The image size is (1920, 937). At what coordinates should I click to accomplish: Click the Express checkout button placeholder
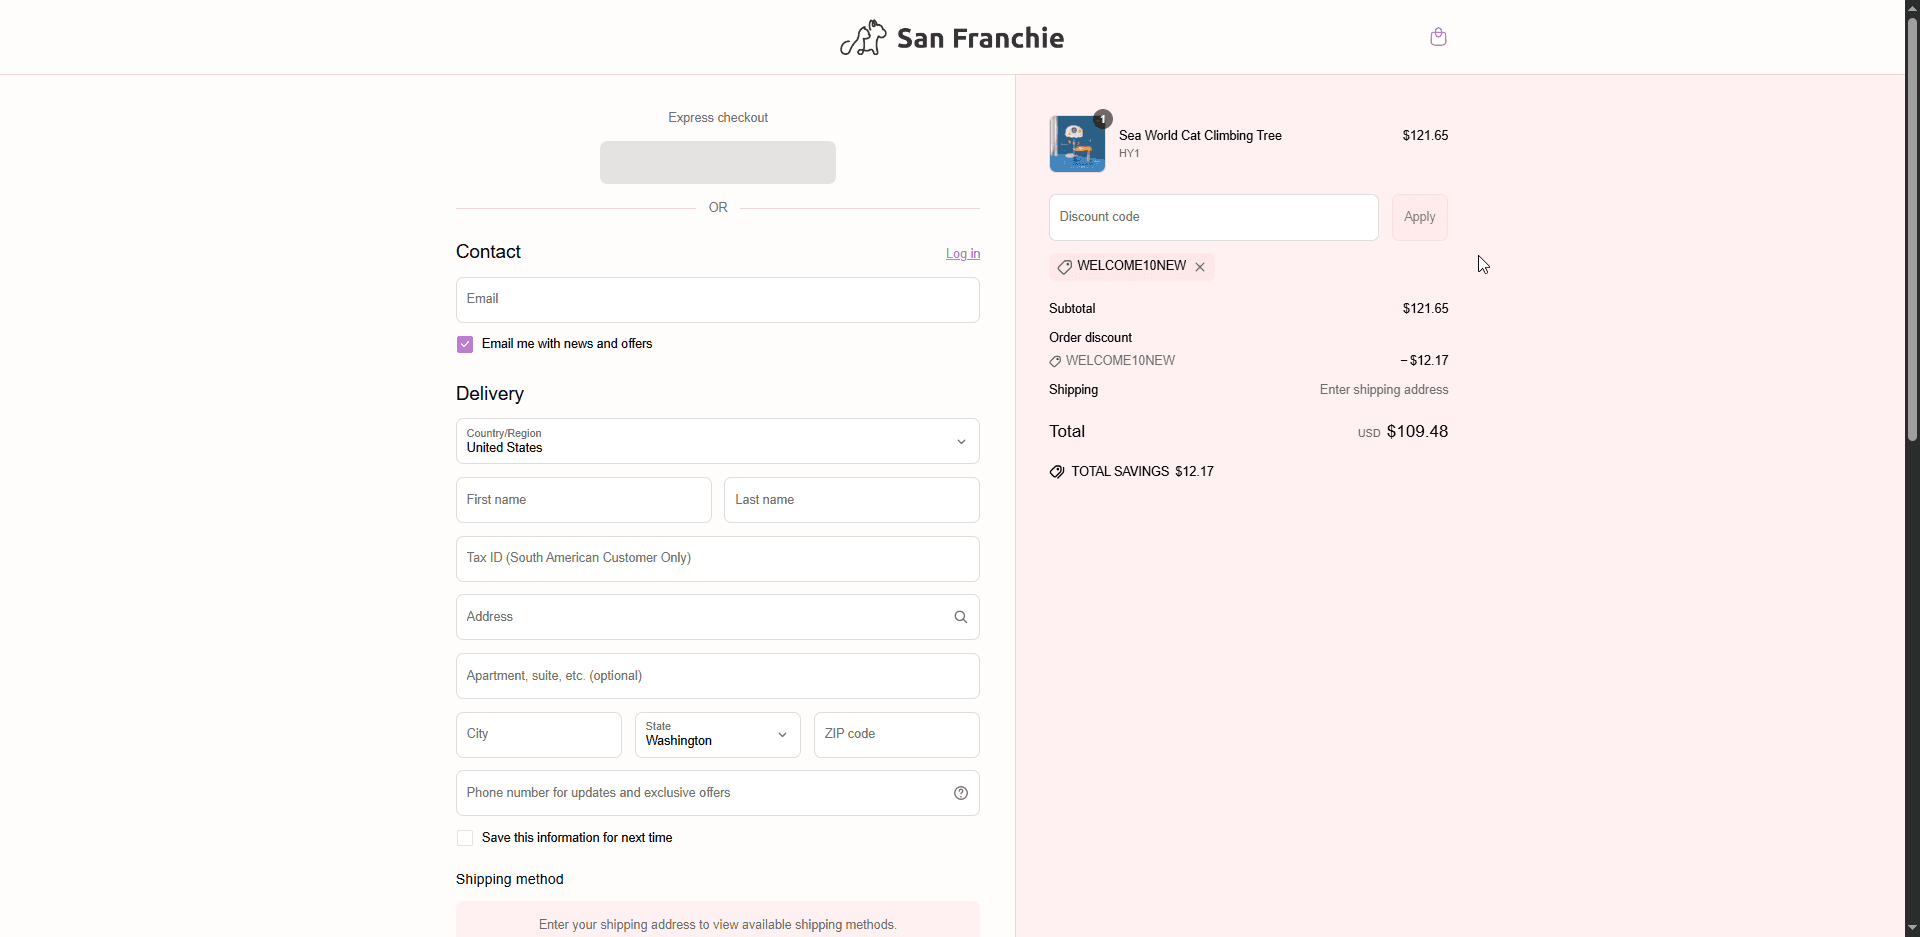(x=717, y=162)
